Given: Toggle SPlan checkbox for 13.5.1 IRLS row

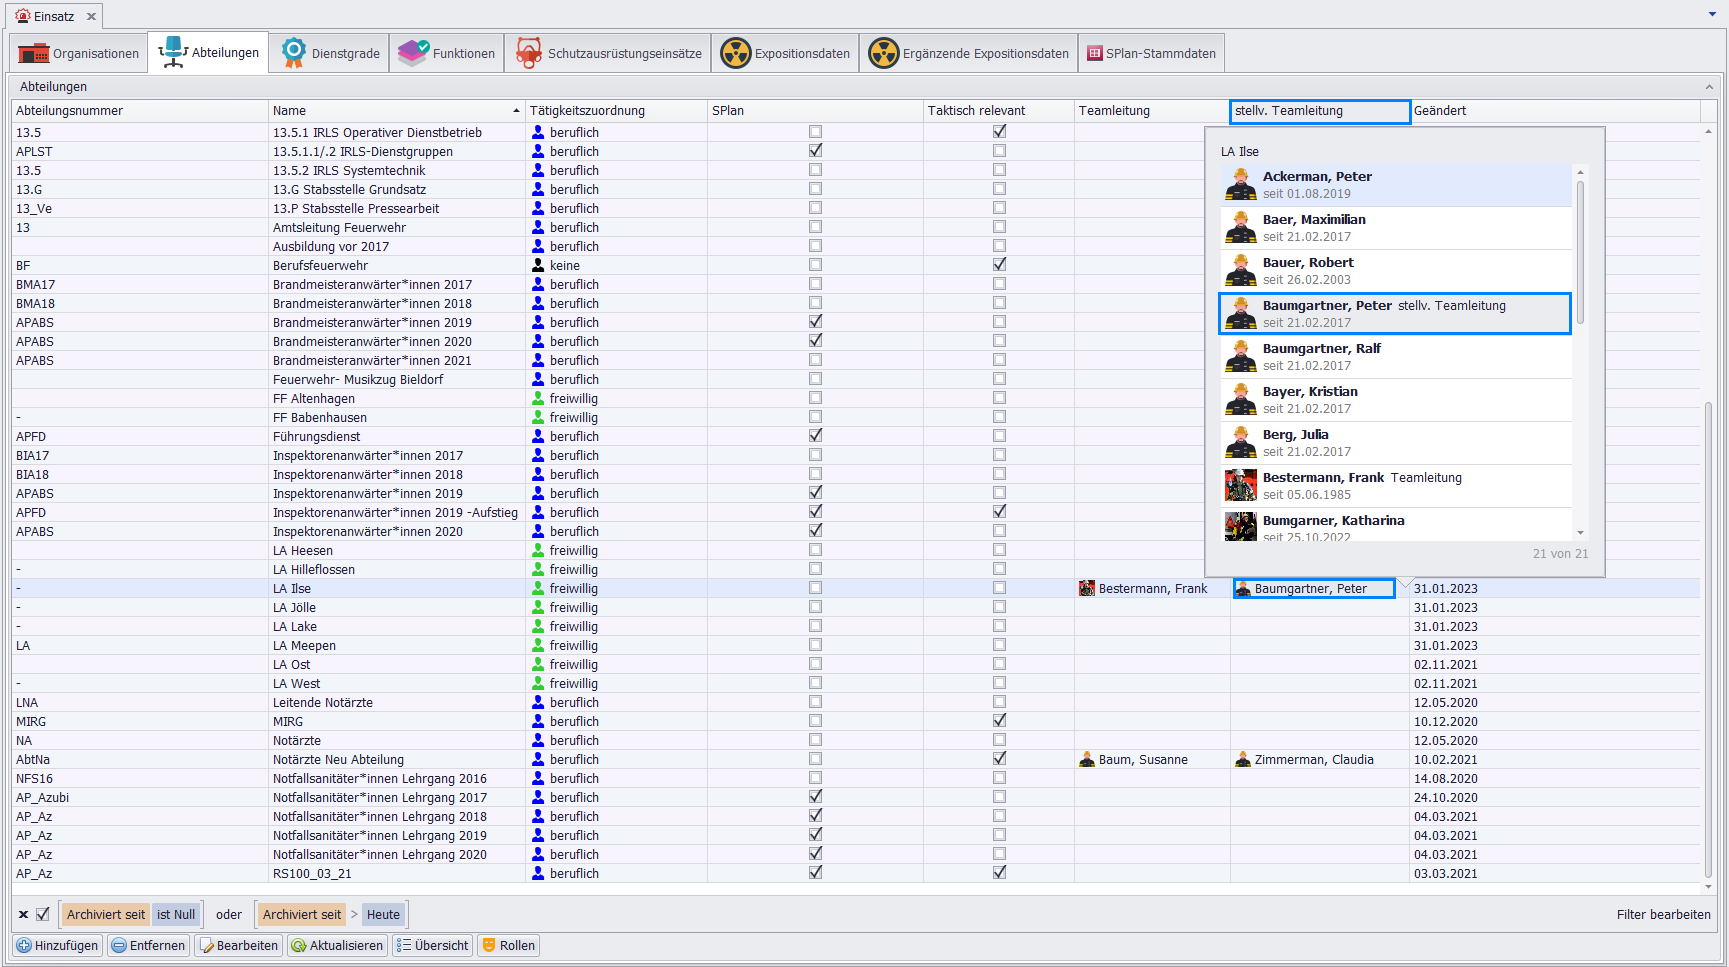Looking at the screenshot, I should (x=815, y=132).
